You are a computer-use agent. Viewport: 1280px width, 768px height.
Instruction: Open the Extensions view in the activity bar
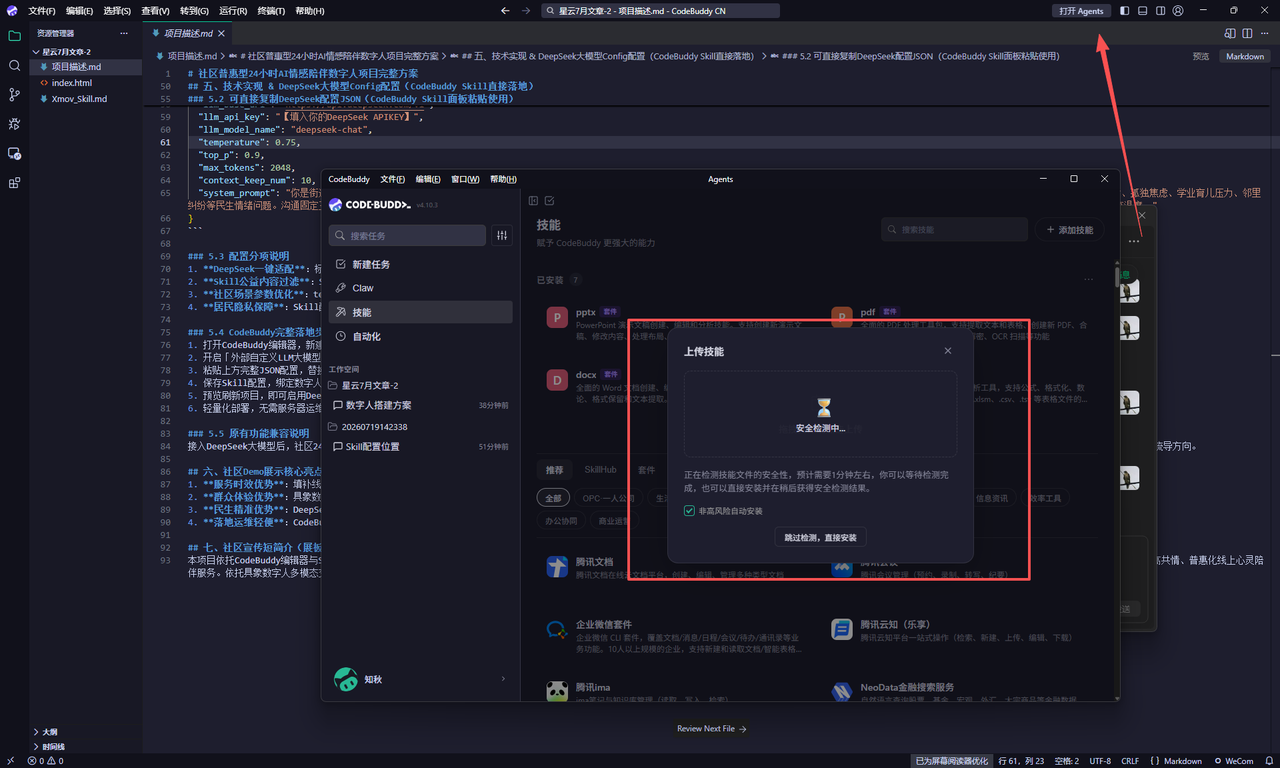pos(14,183)
